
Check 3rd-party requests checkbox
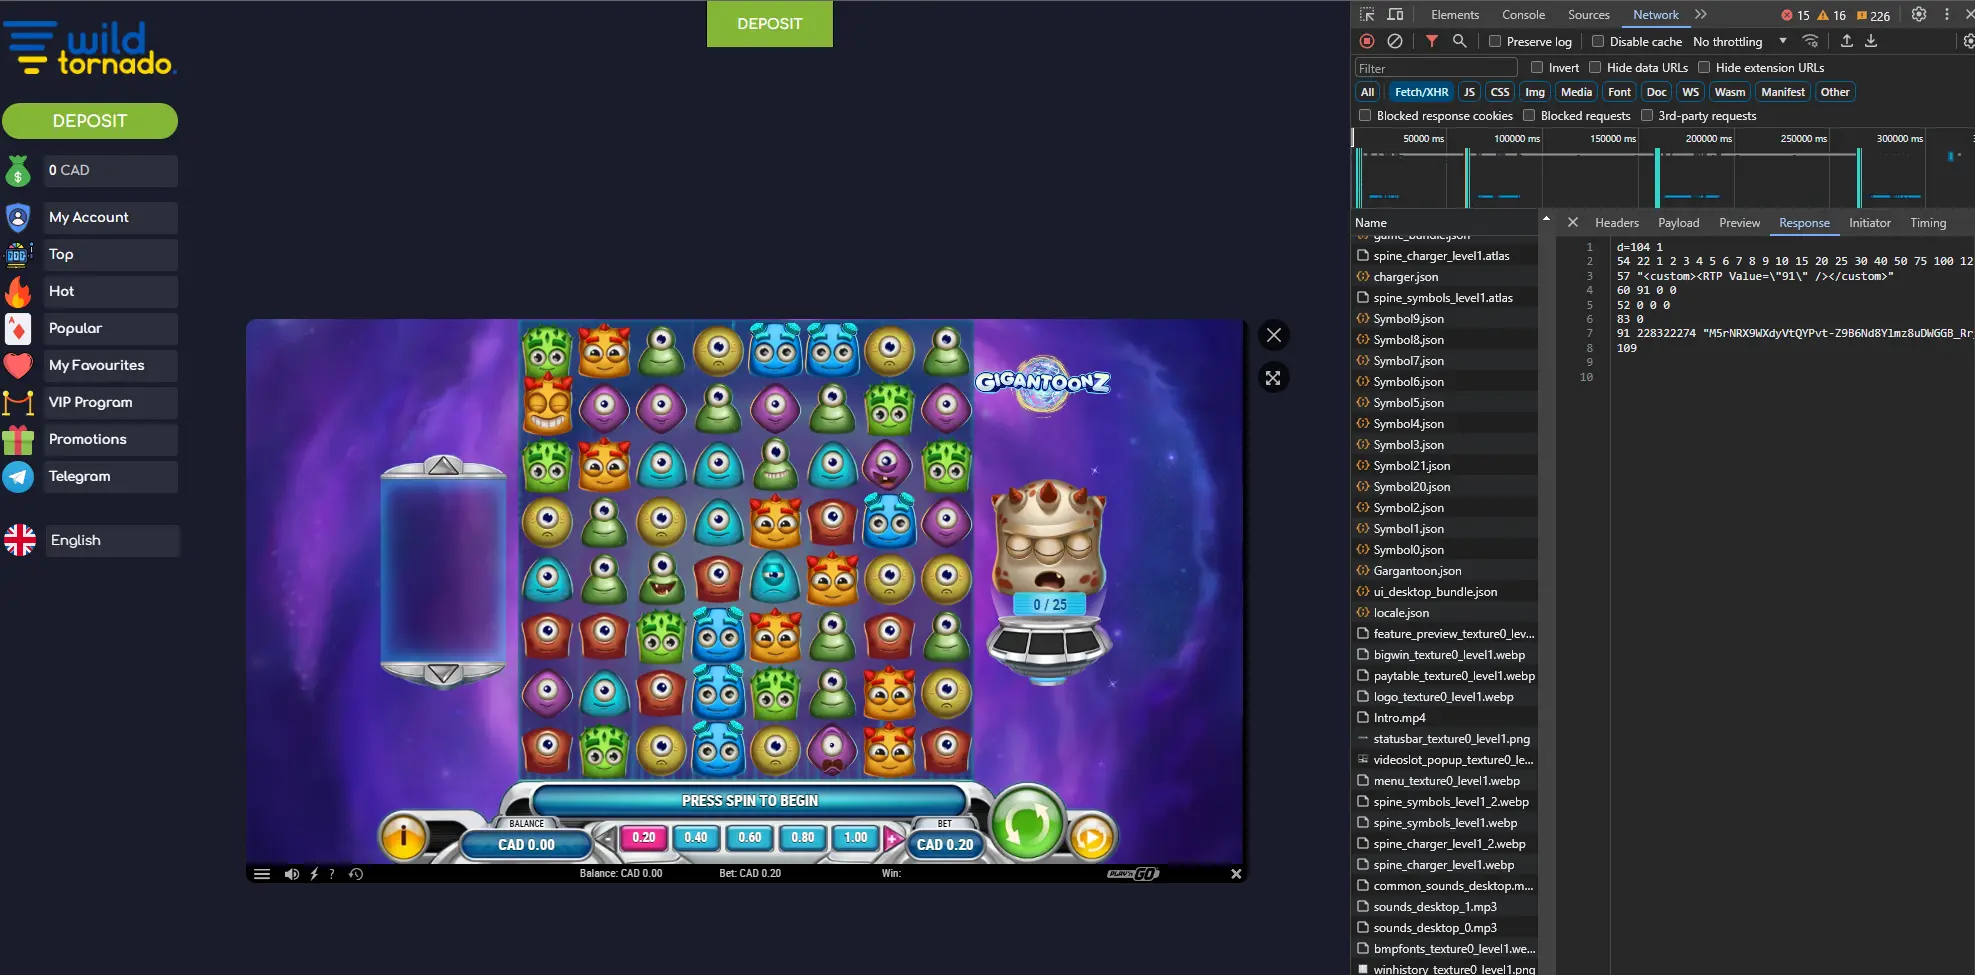pyautogui.click(x=1647, y=115)
